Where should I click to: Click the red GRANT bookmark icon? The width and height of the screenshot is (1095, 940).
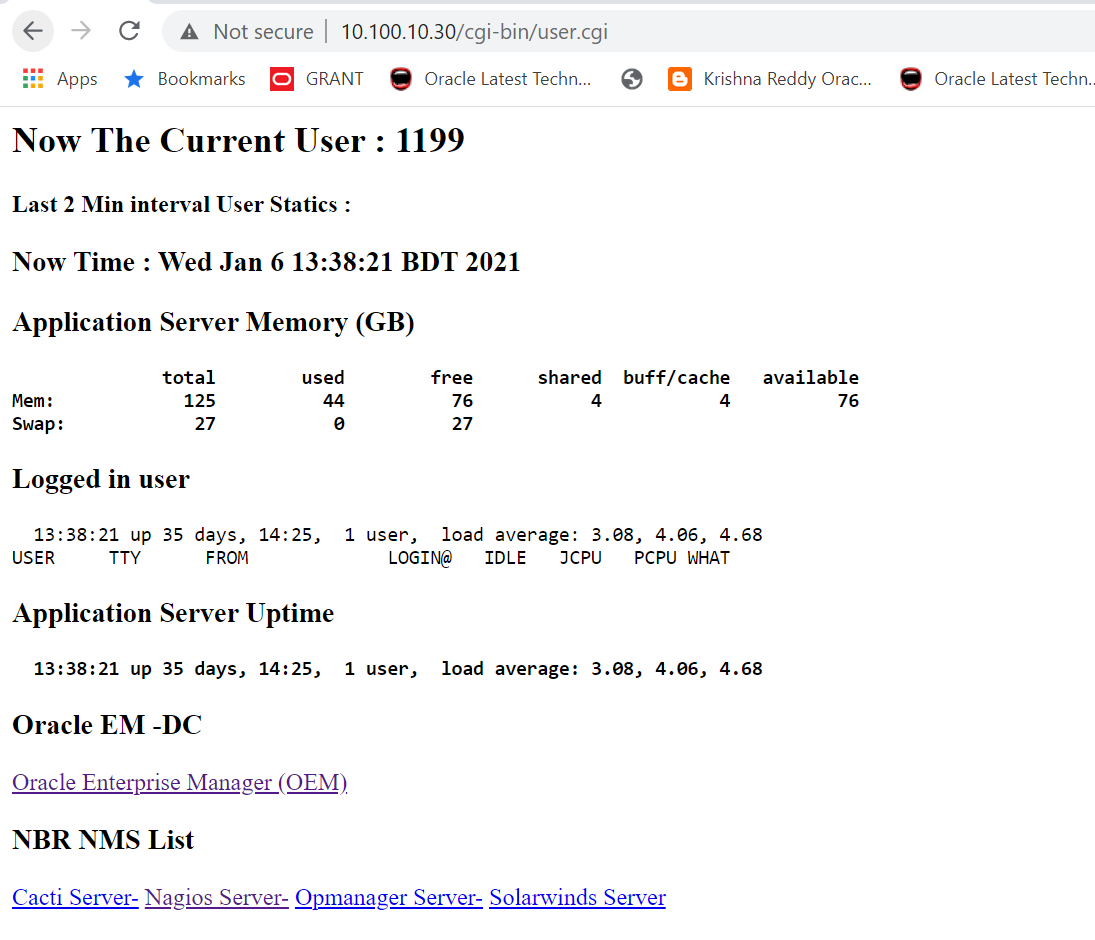coord(282,79)
